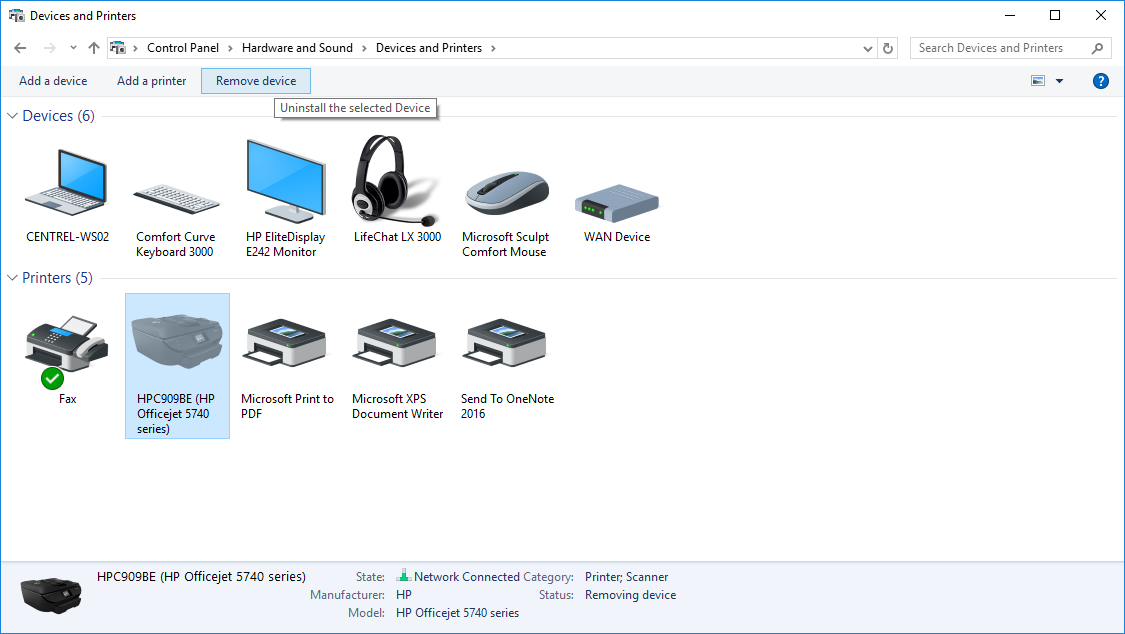Maximize the Devices and Printers window
The width and height of the screenshot is (1125, 634).
coord(1055,15)
